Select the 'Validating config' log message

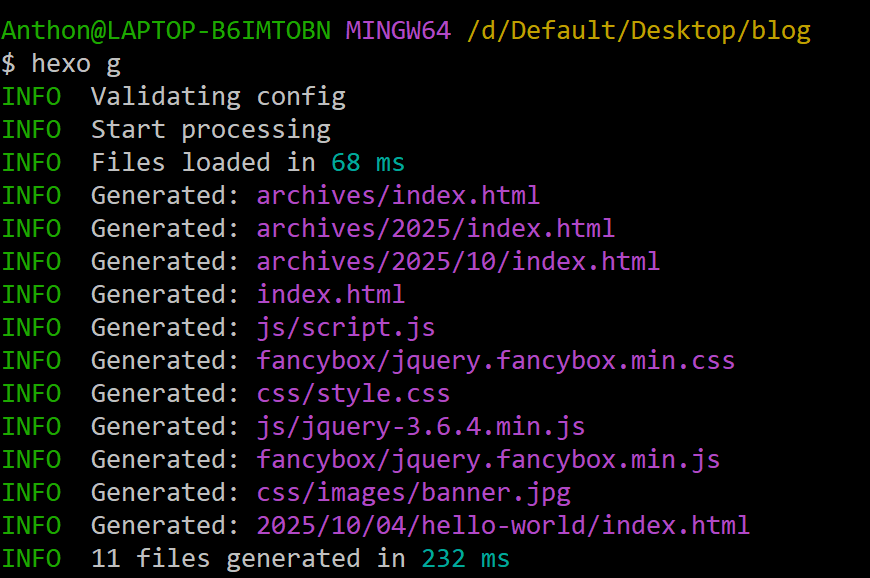point(218,97)
